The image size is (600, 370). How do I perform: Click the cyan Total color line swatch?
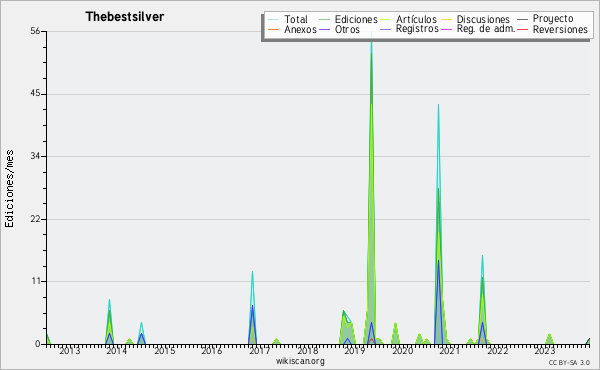pyautogui.click(x=274, y=19)
